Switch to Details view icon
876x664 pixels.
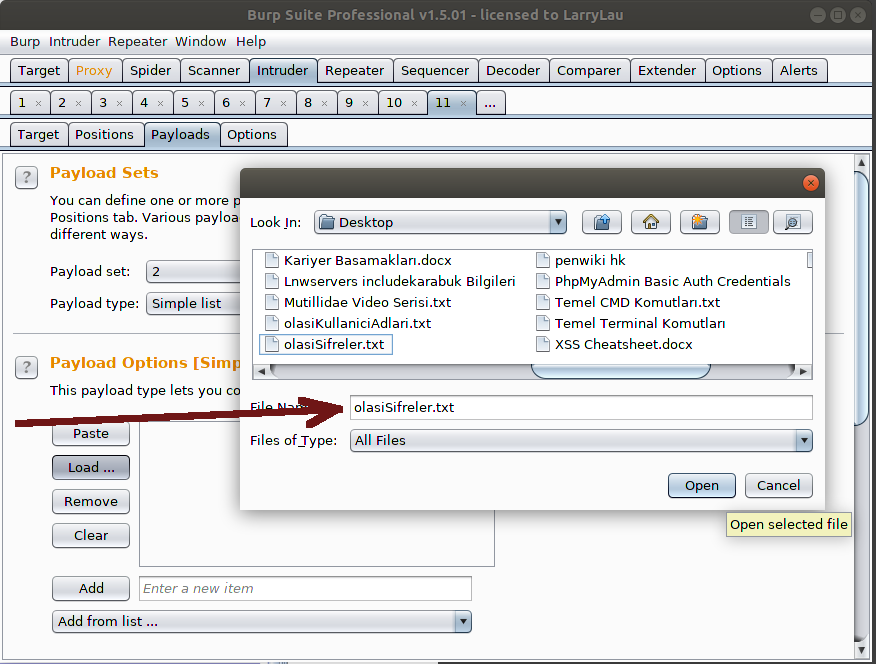coord(793,222)
